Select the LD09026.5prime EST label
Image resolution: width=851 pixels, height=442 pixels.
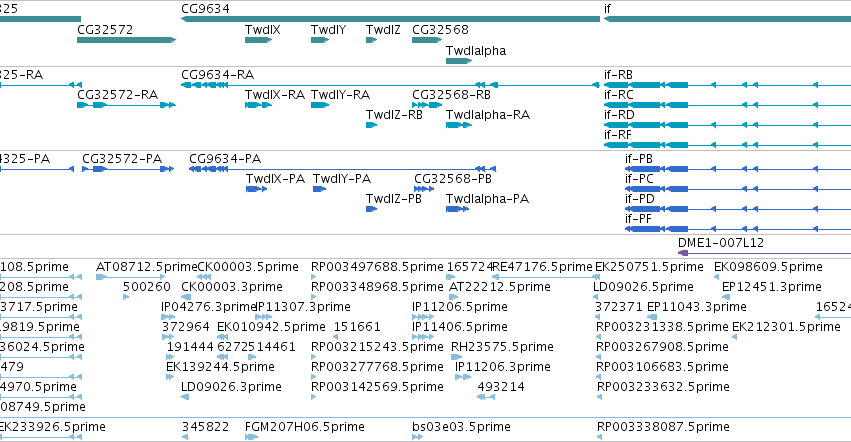pos(643,287)
